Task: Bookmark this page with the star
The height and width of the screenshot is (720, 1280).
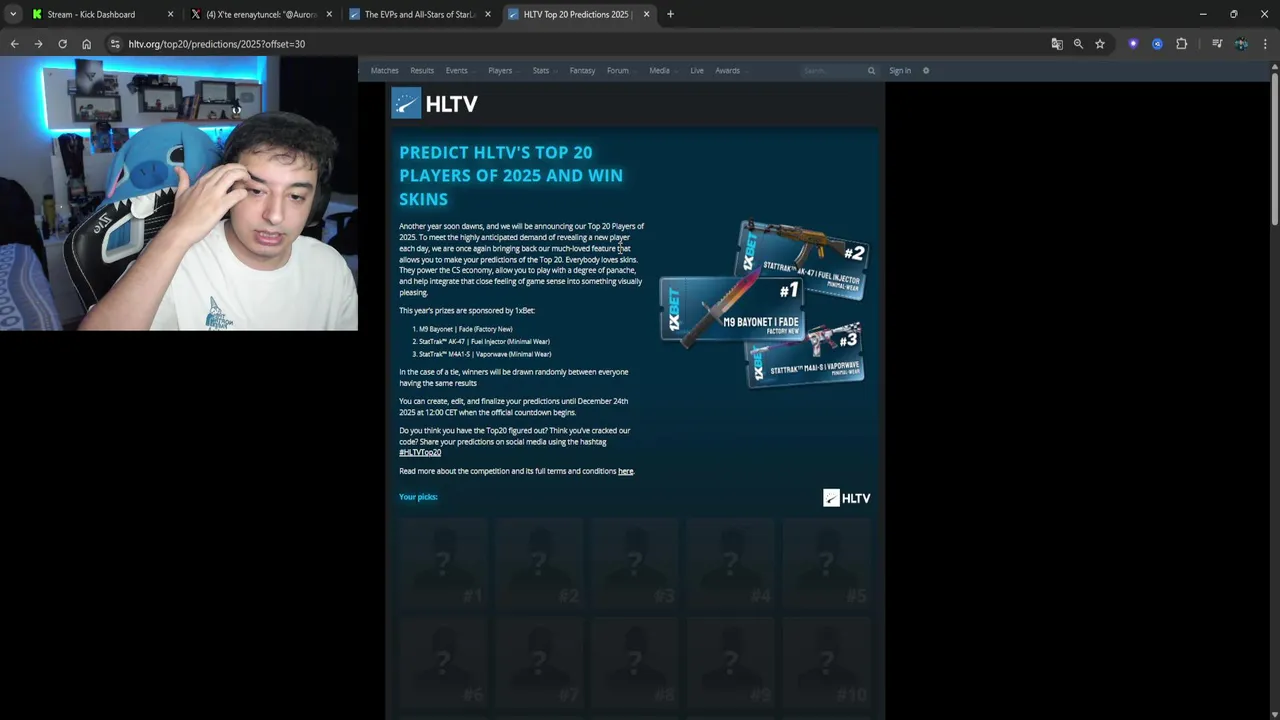Action: tap(1100, 44)
